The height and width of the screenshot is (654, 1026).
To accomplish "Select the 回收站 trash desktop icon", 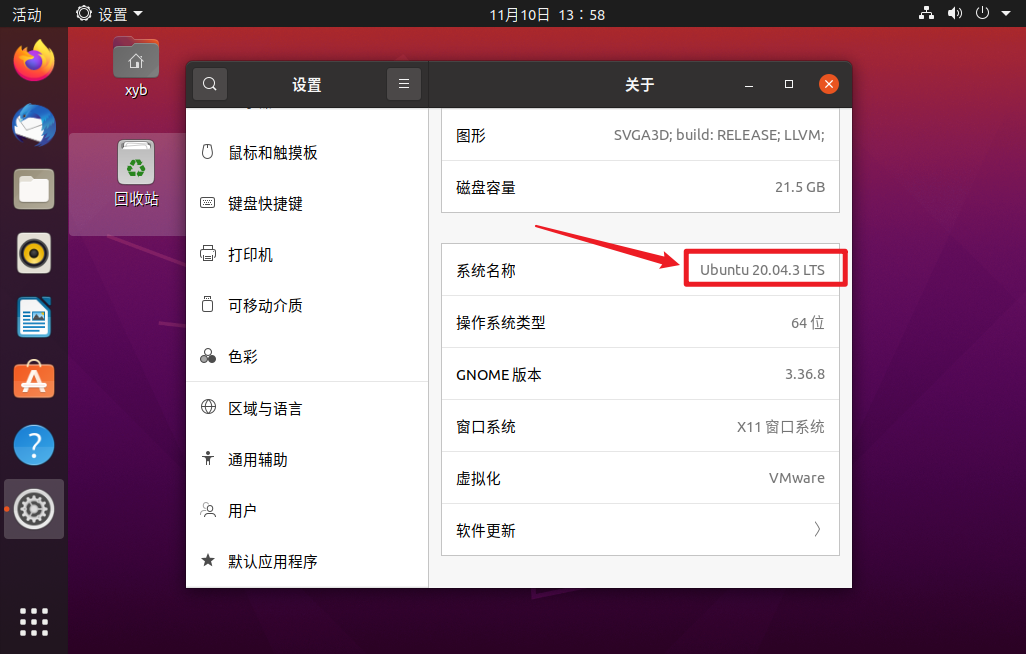I will point(136,173).
